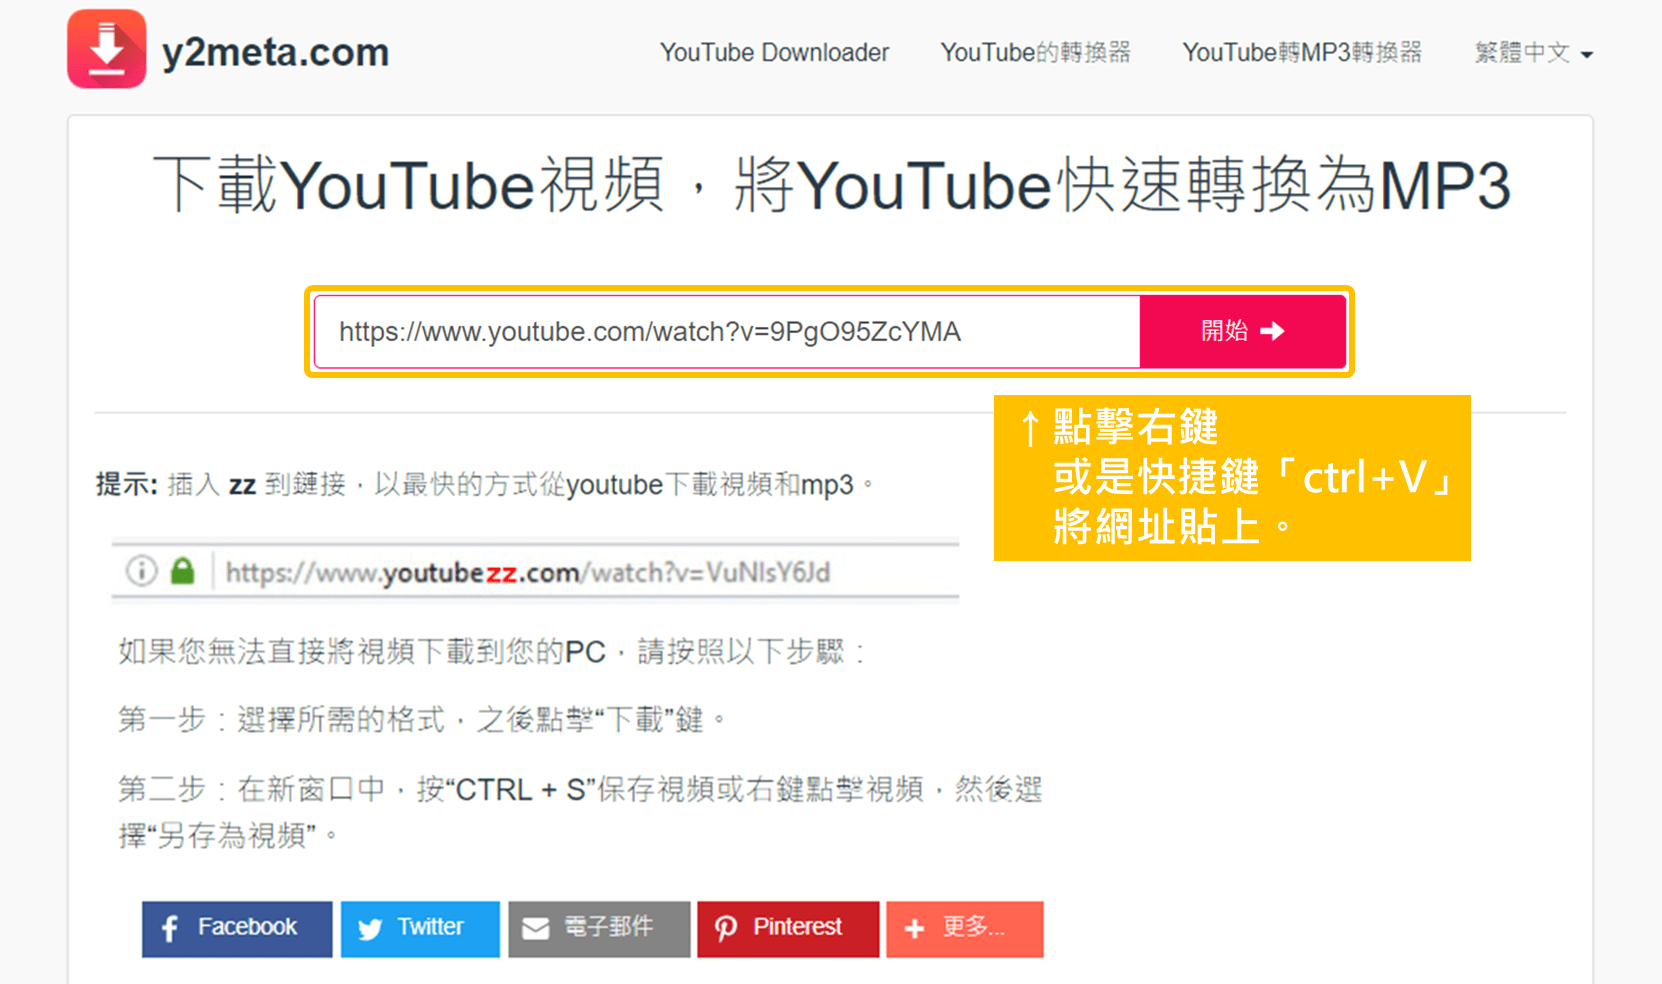Share via Pinterest button
1662x984 pixels.
click(788, 929)
